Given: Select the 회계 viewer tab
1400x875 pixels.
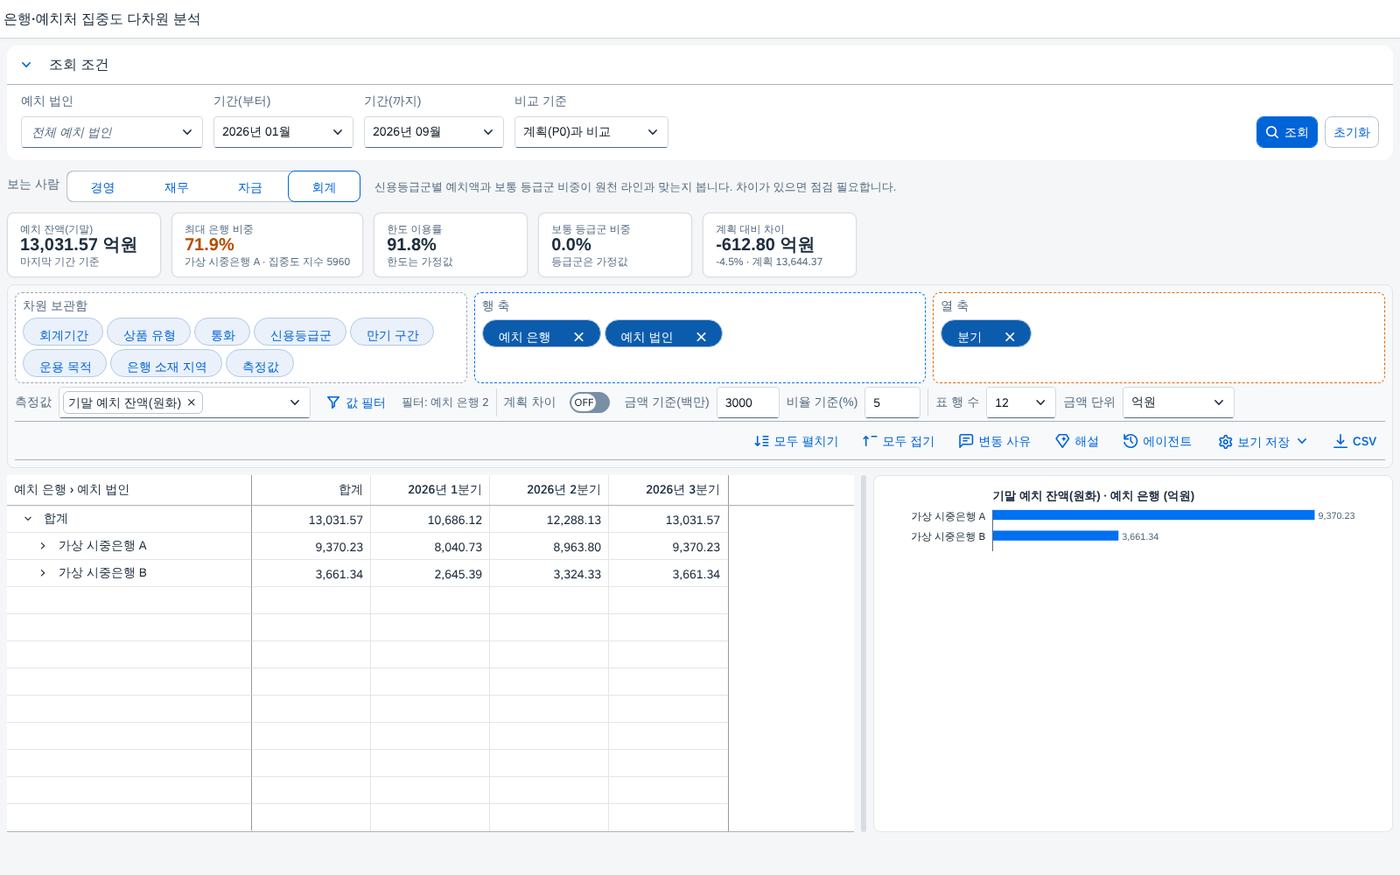Looking at the screenshot, I should 324,187.
